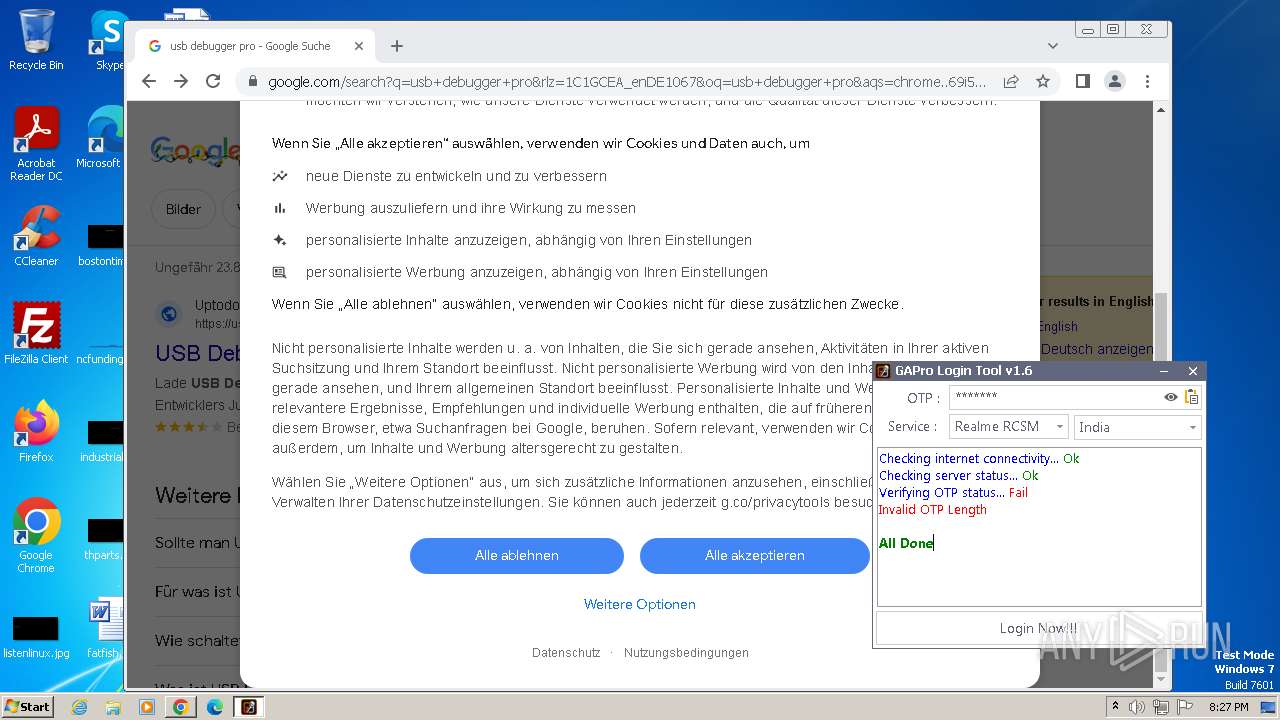
Task: Toggle OTP visibility eye icon
Action: pos(1171,397)
